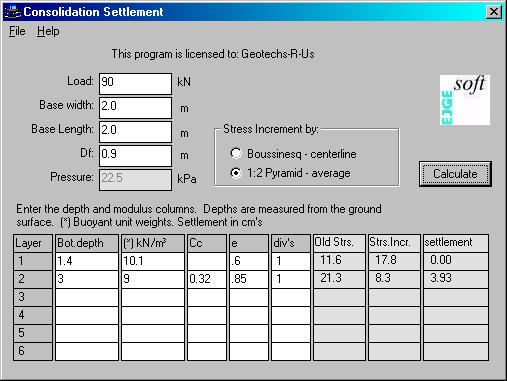The width and height of the screenshot is (507, 381).
Task: Click layer 2 void ratio cell .85
Action: [249, 279]
